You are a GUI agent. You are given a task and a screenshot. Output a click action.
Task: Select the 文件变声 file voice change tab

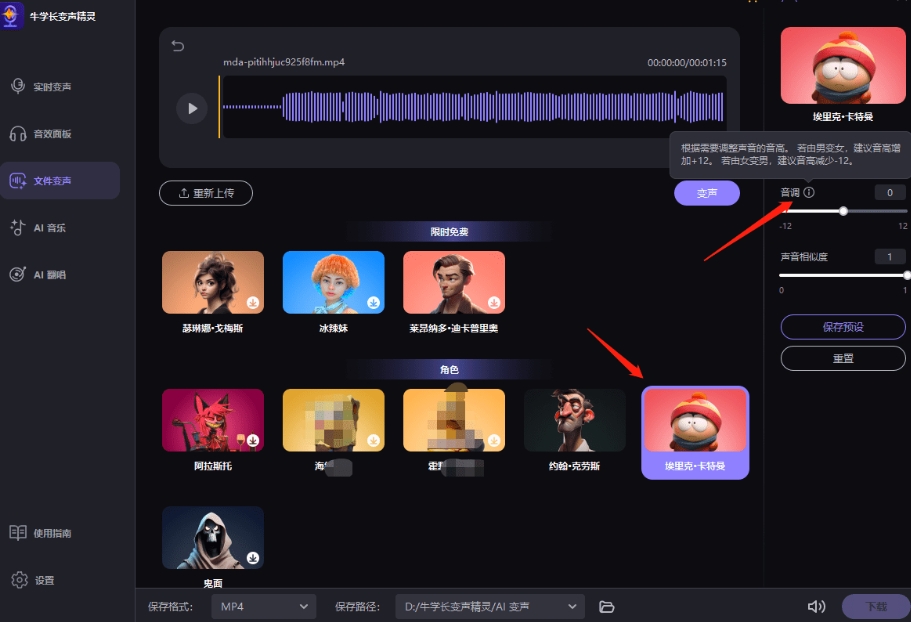click(x=60, y=181)
